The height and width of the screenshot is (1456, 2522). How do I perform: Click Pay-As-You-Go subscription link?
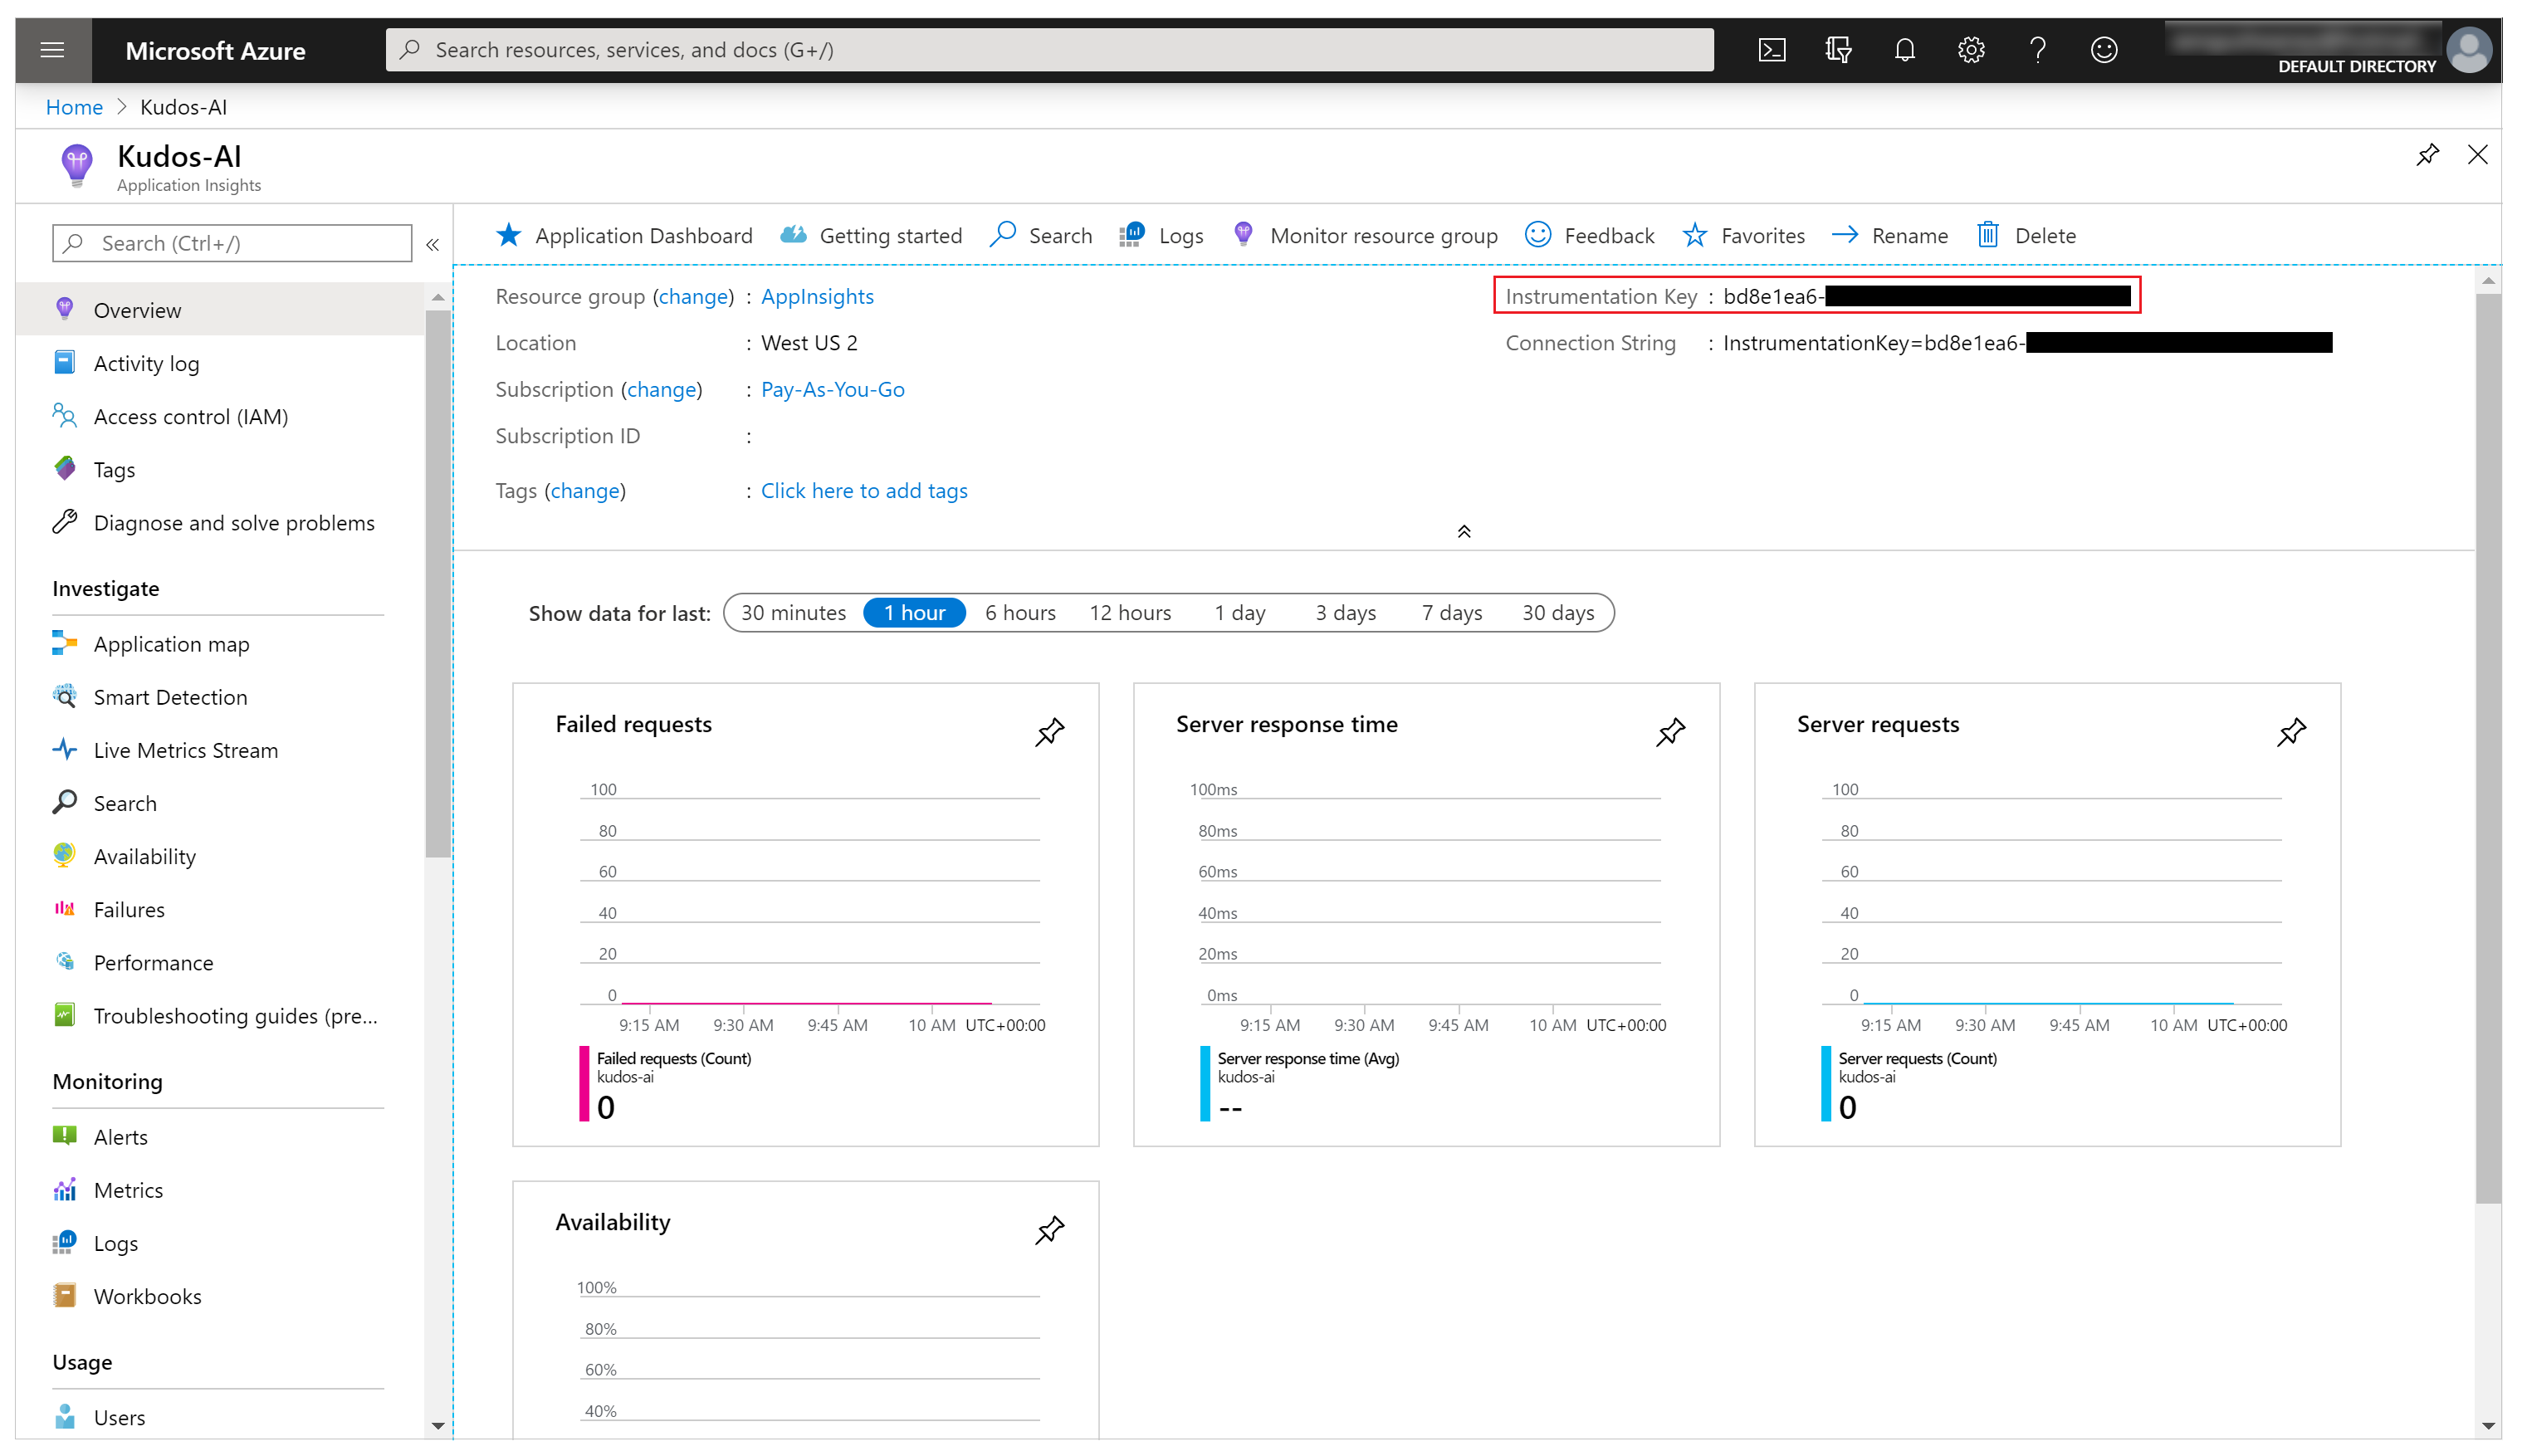pyautogui.click(x=832, y=390)
